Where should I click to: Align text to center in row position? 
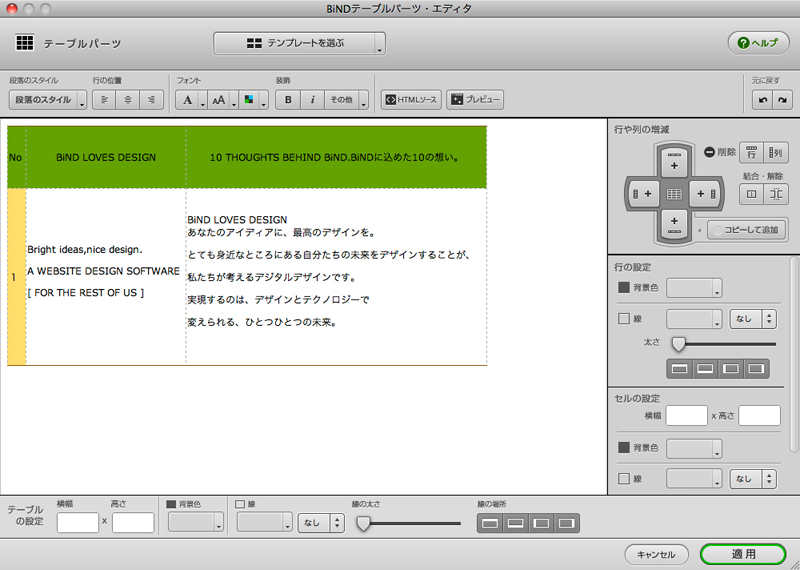(128, 100)
